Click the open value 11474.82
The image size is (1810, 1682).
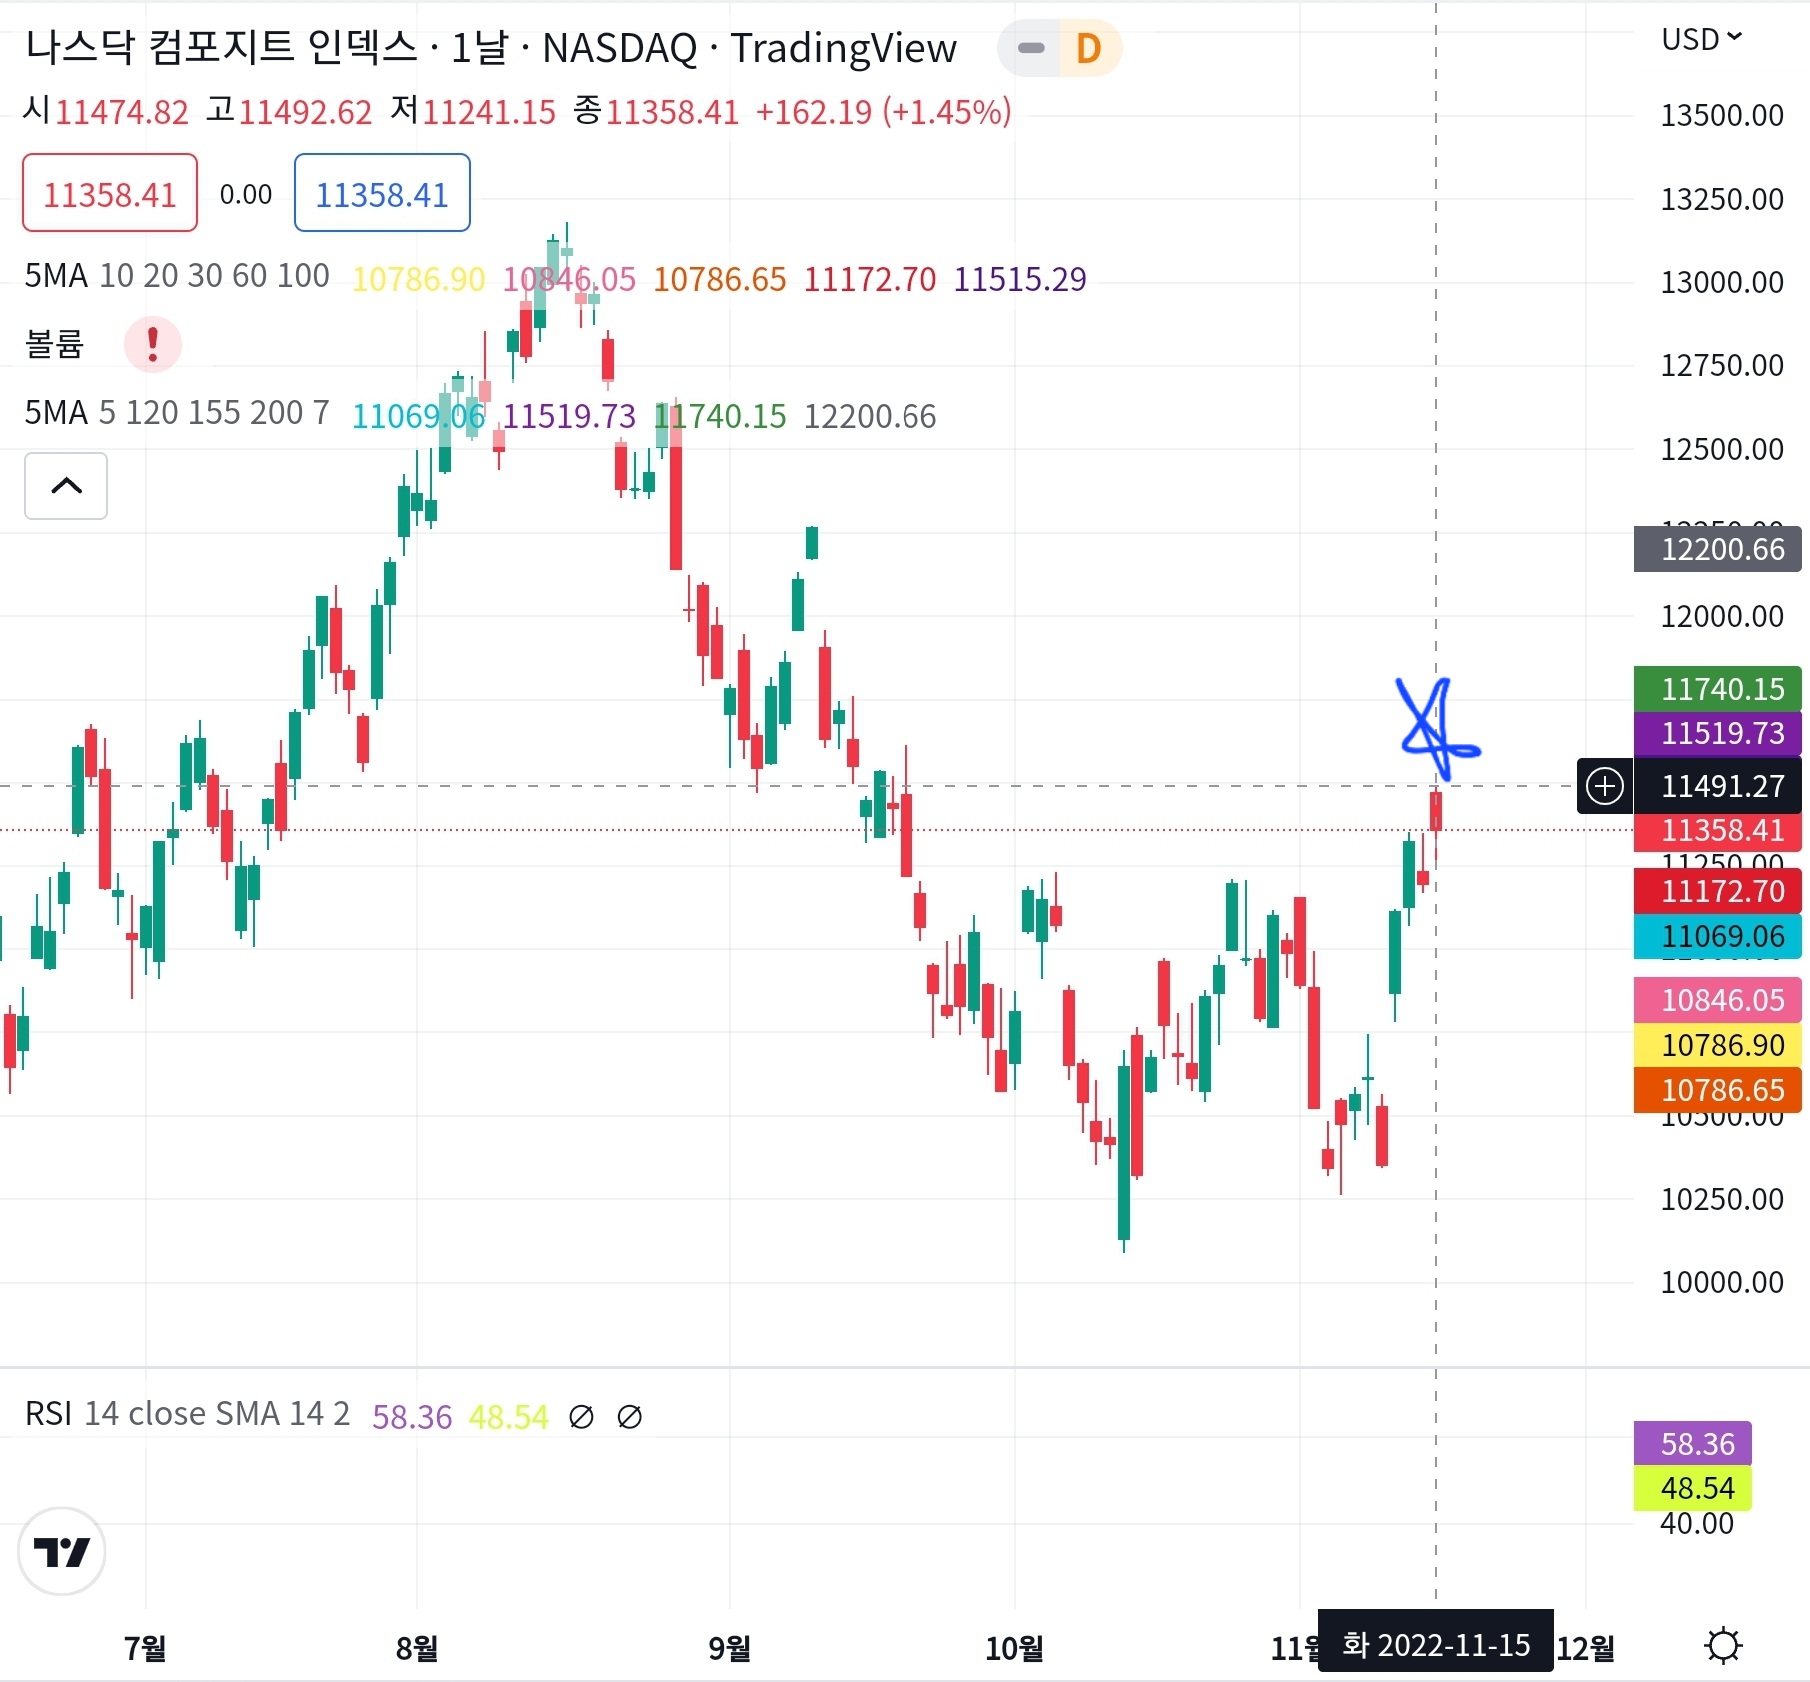tap(121, 112)
